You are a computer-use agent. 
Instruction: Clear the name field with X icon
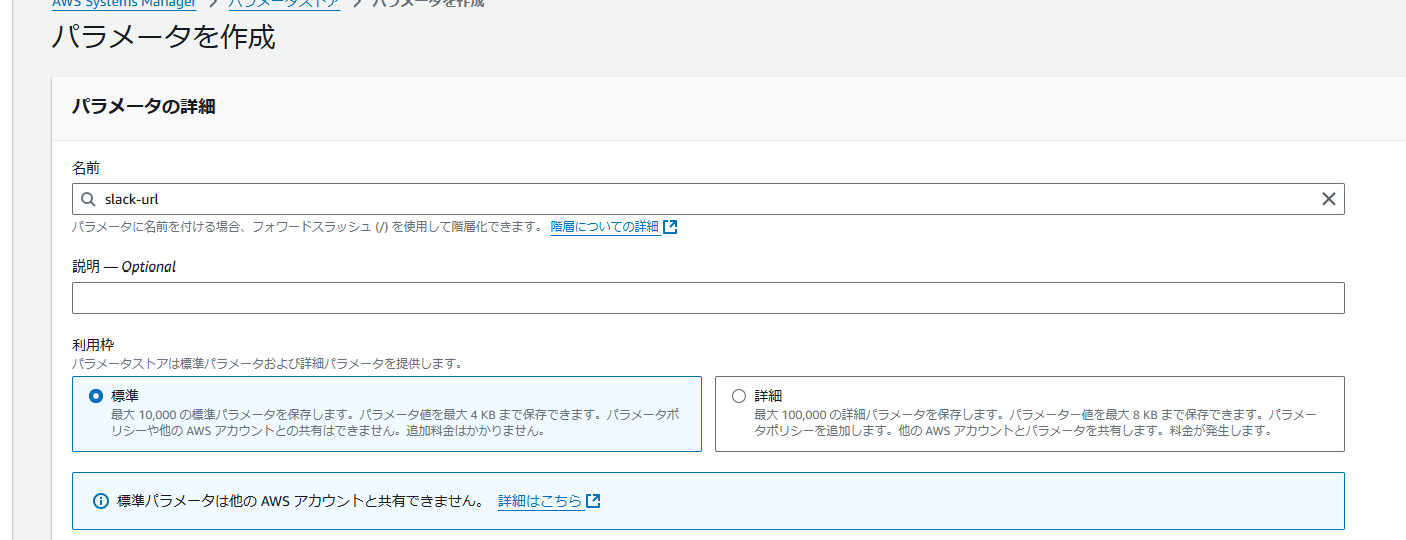(1328, 199)
